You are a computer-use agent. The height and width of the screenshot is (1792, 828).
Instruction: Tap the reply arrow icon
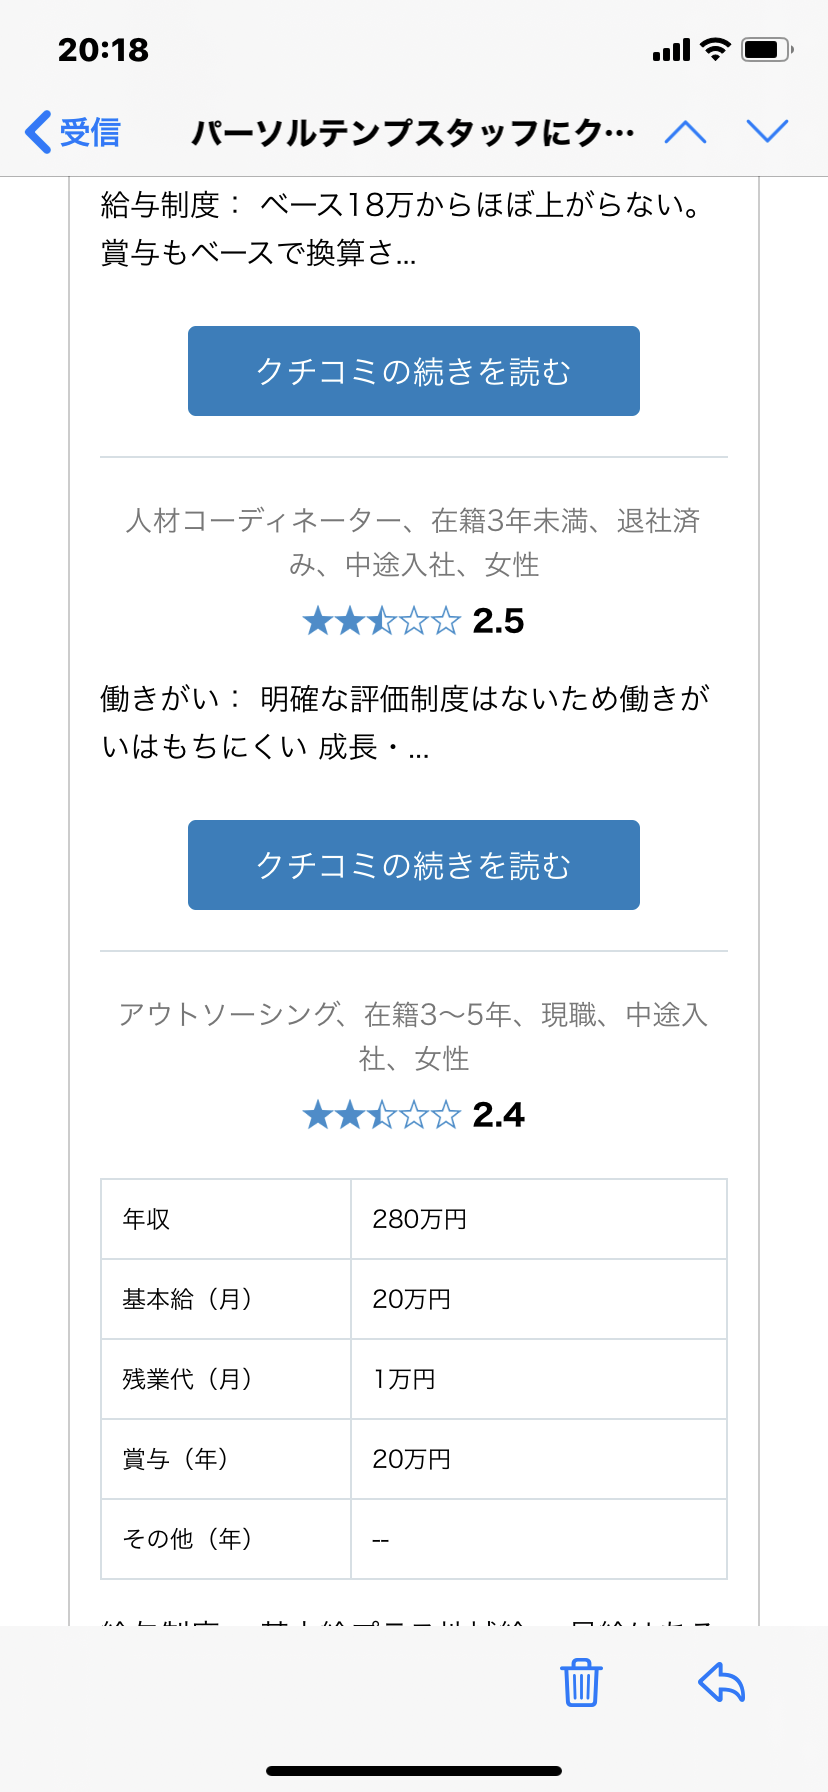[722, 1682]
